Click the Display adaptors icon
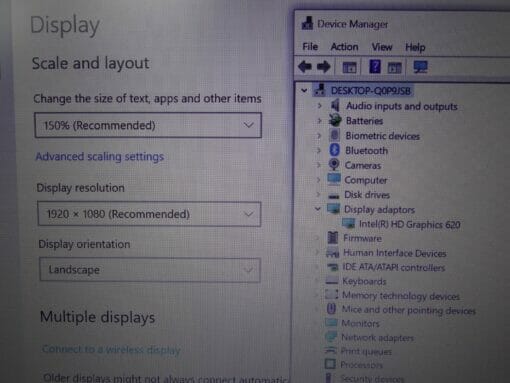Screen dimensions: 510x383 point(333,209)
